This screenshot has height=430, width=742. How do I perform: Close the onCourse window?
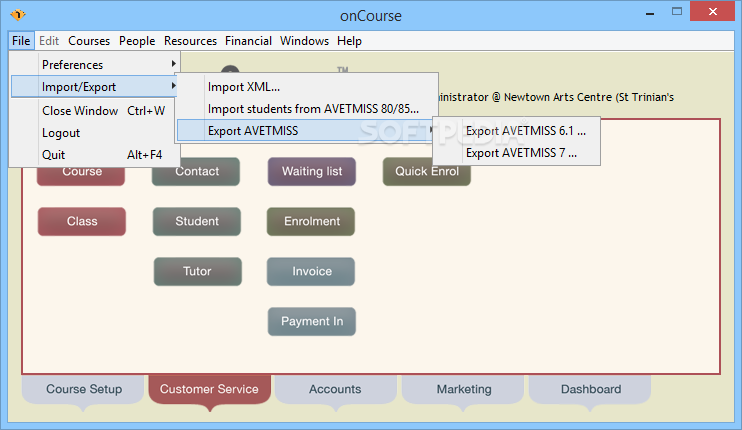coord(713,12)
